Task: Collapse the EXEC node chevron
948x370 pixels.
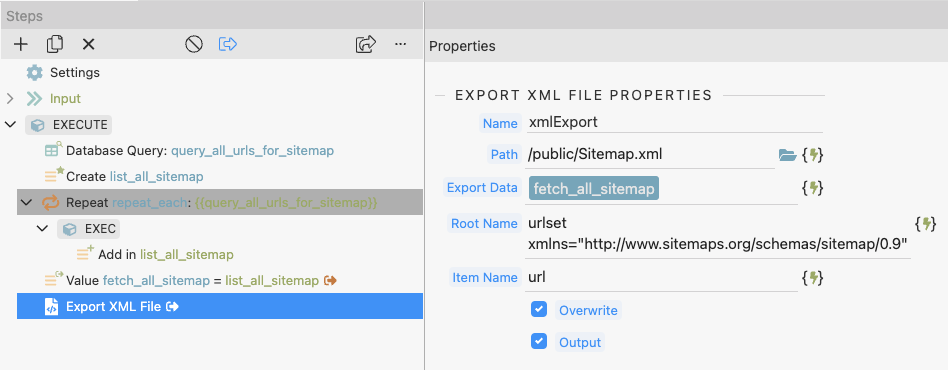Action: tap(42, 229)
